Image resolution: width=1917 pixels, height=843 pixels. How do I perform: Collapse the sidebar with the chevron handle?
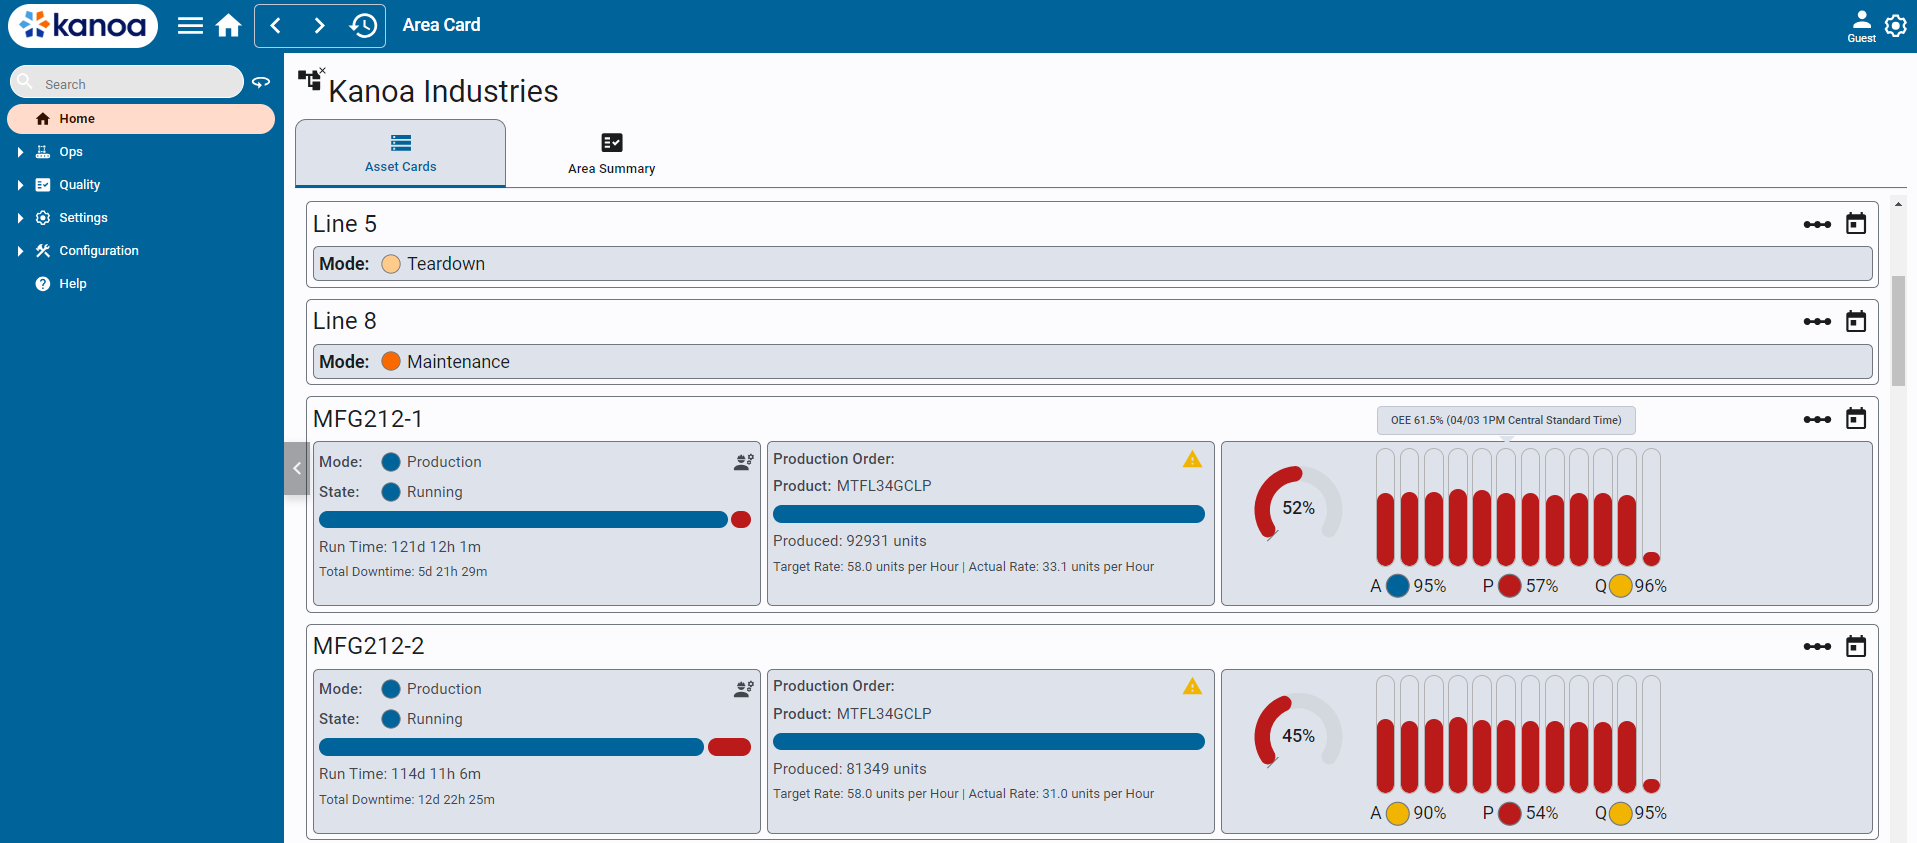[x=297, y=468]
